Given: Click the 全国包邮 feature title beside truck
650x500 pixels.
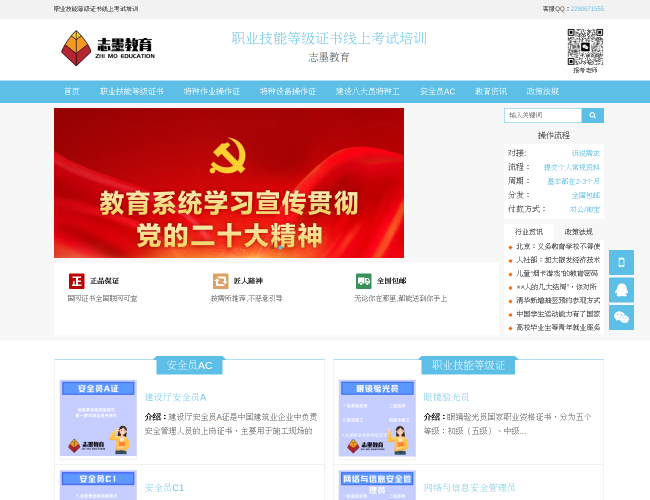Looking at the screenshot, I should pyautogui.click(x=391, y=281).
